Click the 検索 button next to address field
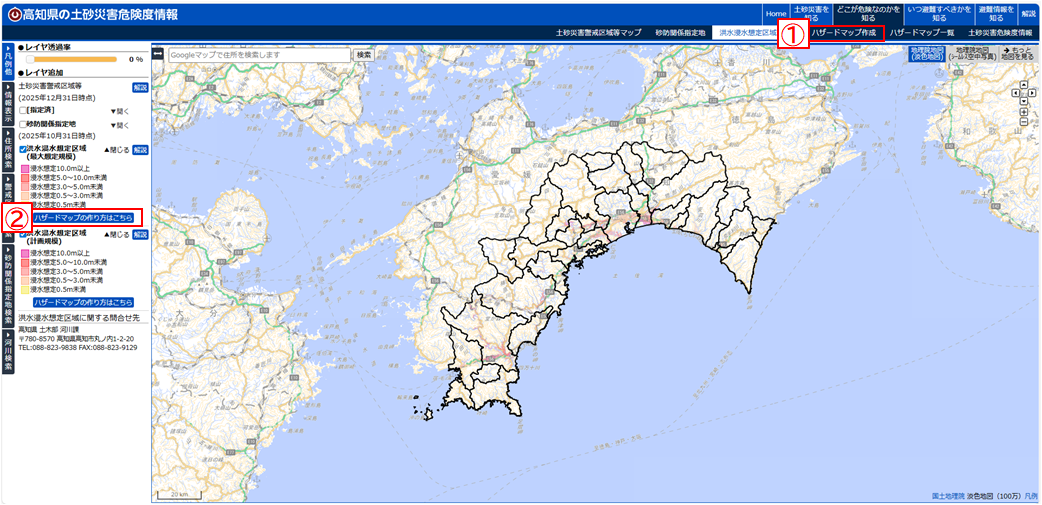Image resolution: width=1042 pixels, height=505 pixels. point(364,55)
